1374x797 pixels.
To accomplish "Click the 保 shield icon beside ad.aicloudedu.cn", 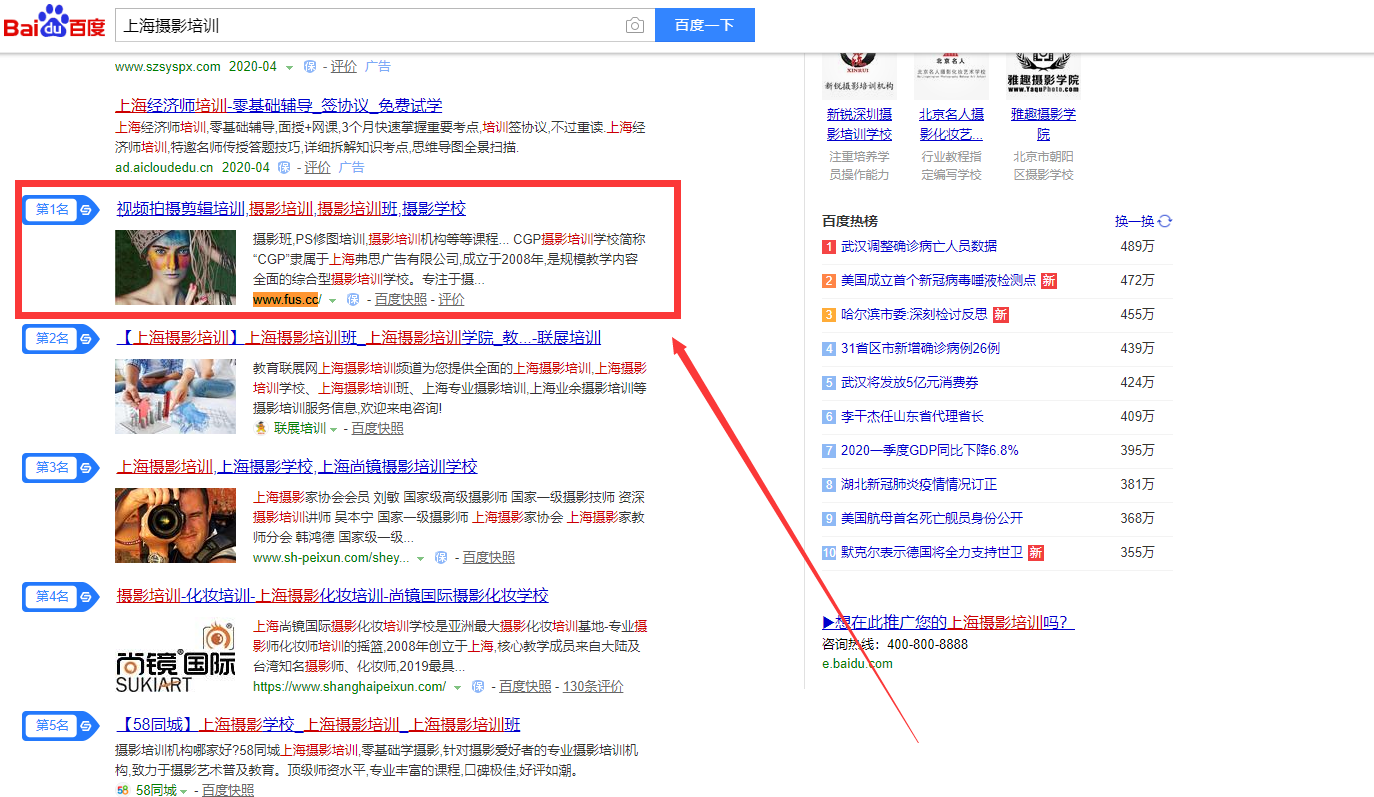I will tap(284, 167).
